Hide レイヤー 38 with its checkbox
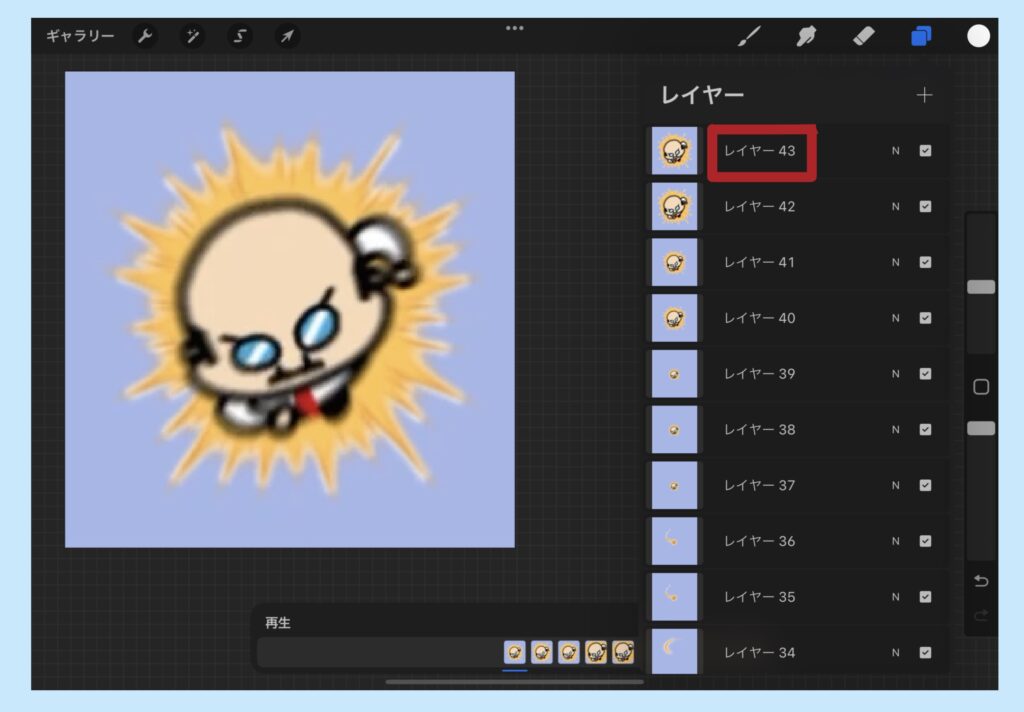 click(925, 429)
